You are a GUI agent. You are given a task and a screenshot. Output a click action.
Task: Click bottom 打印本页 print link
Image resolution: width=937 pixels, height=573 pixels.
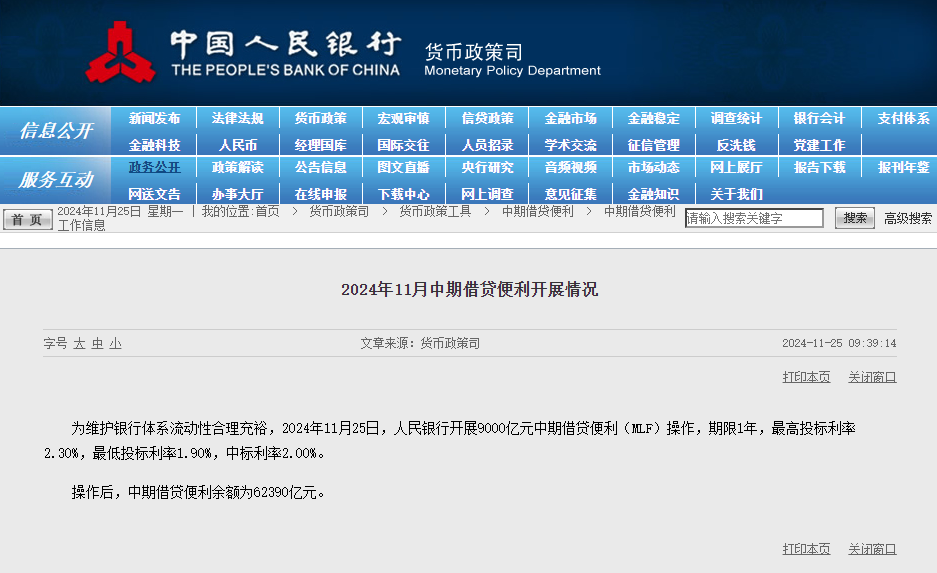click(x=806, y=549)
